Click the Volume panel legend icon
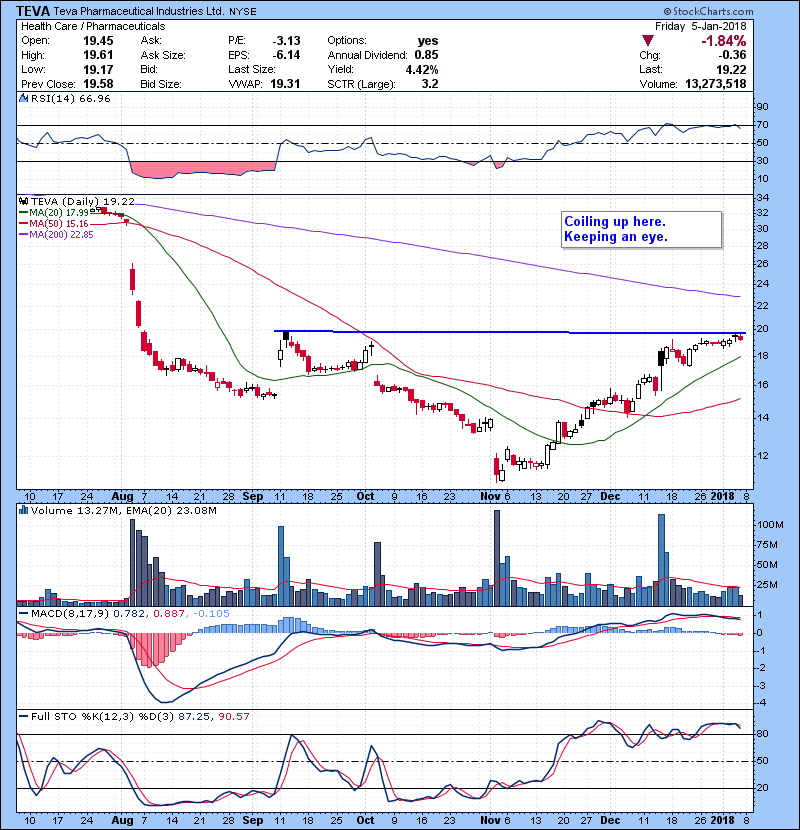This screenshot has width=800, height=830. click(23, 511)
